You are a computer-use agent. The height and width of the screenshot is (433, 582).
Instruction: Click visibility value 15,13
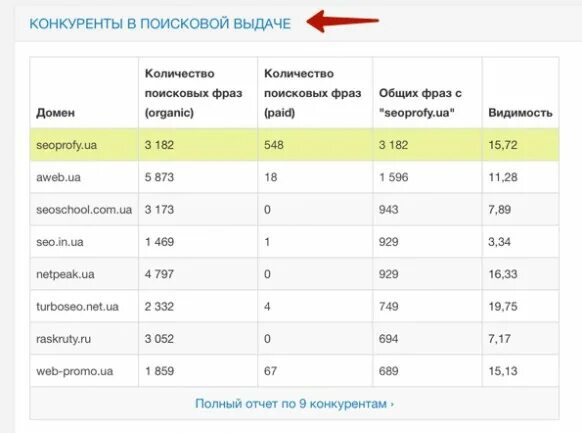pos(503,371)
